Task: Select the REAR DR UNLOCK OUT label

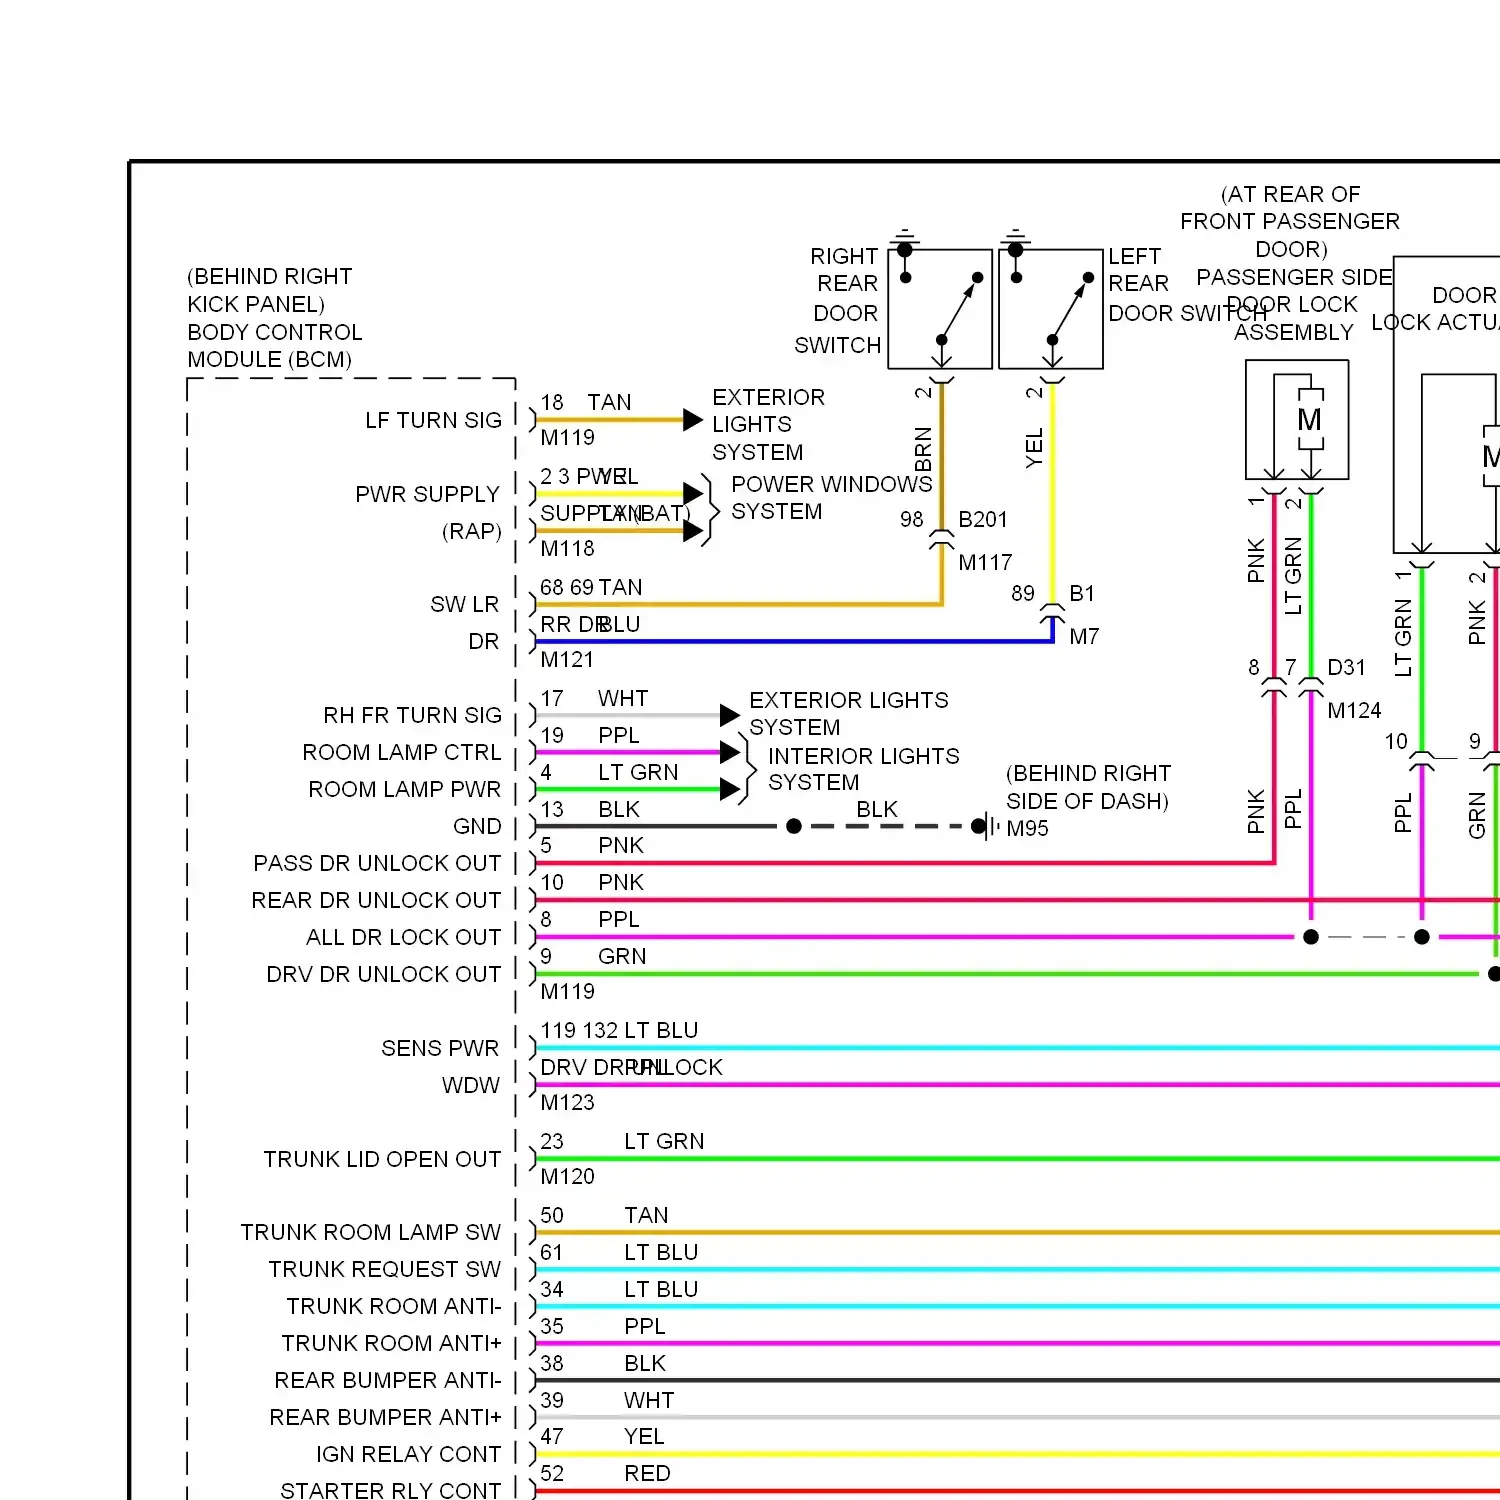Action: tap(376, 900)
